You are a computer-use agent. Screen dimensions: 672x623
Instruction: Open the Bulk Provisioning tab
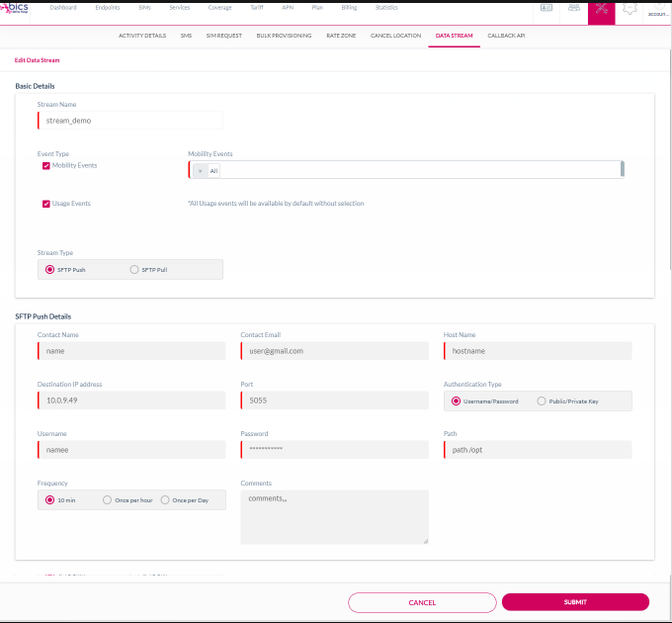(x=283, y=35)
